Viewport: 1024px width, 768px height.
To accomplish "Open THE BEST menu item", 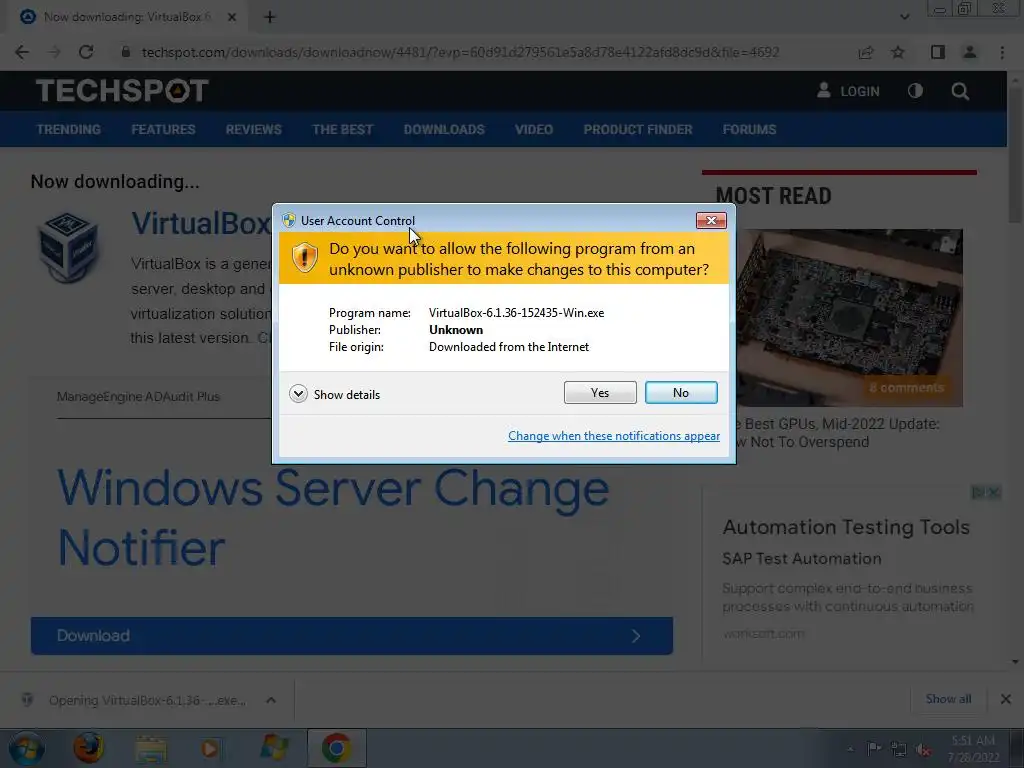I will click(x=343, y=129).
